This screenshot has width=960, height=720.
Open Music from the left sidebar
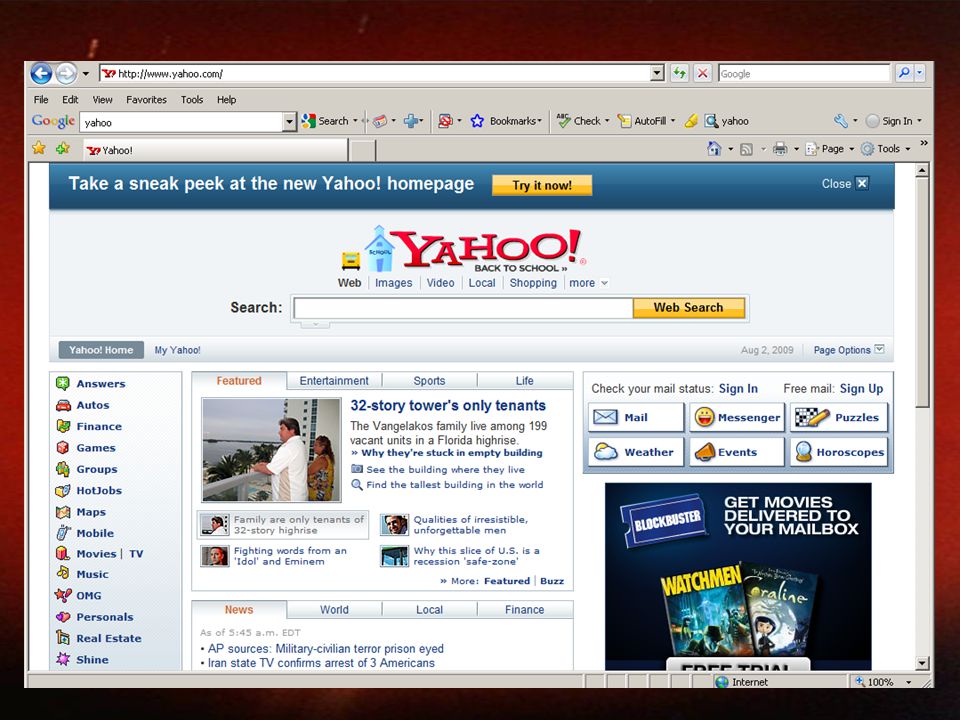point(92,574)
